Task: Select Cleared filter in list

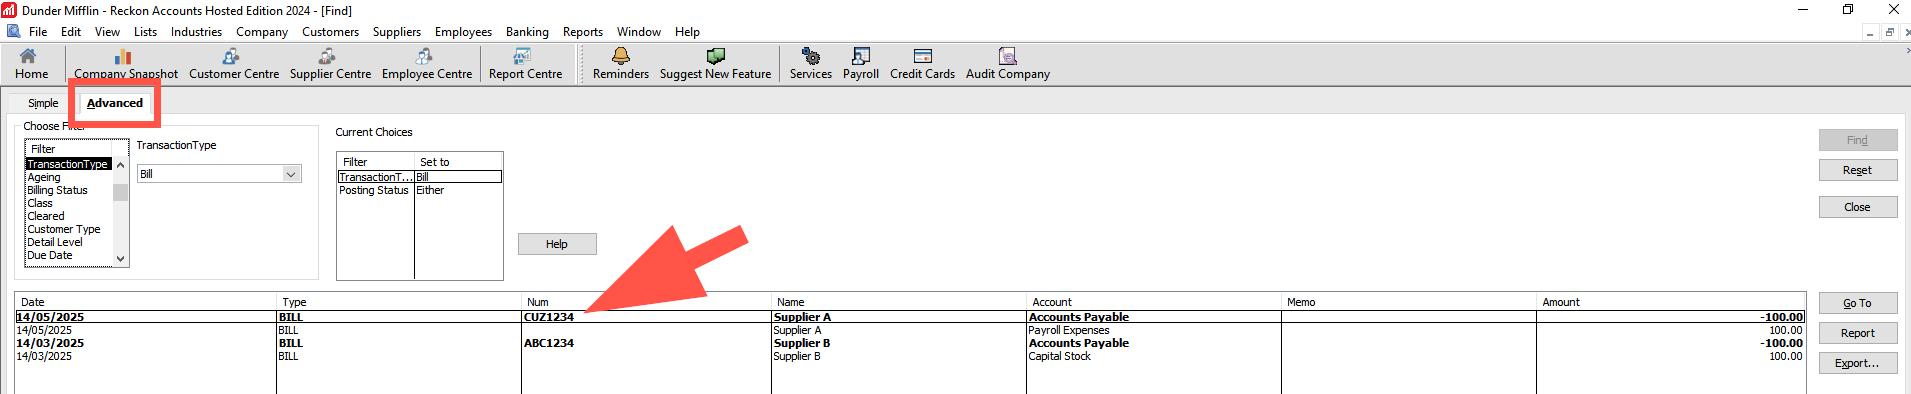Action: 46,216
